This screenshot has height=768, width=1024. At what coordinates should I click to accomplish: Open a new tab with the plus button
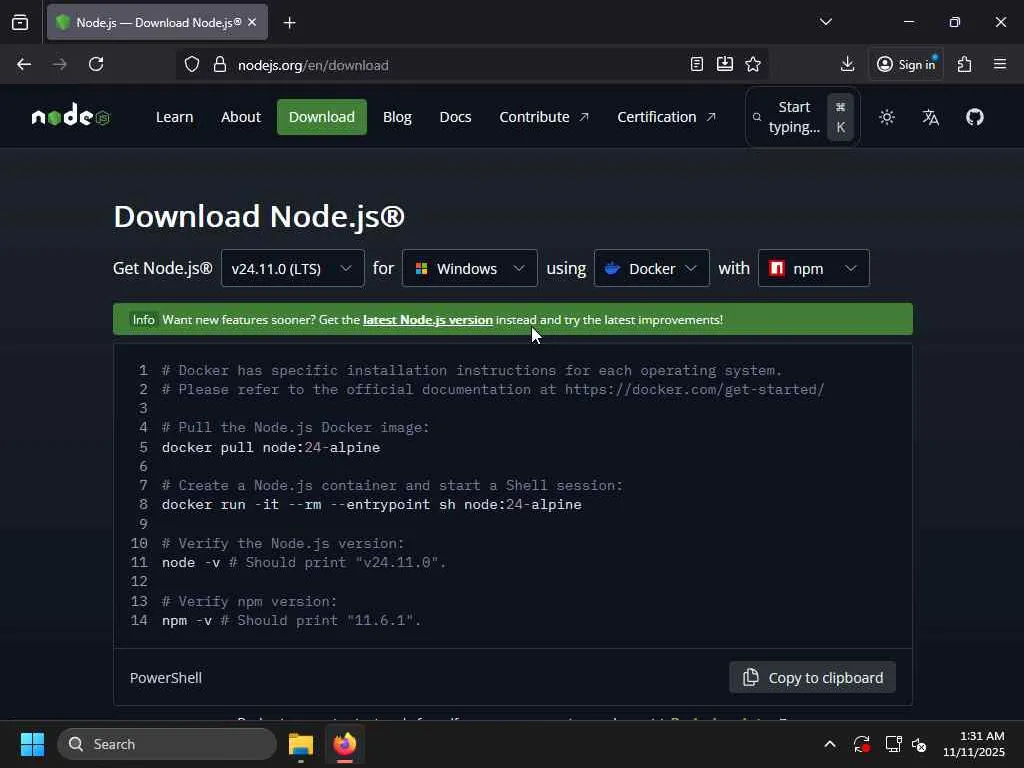[289, 23]
